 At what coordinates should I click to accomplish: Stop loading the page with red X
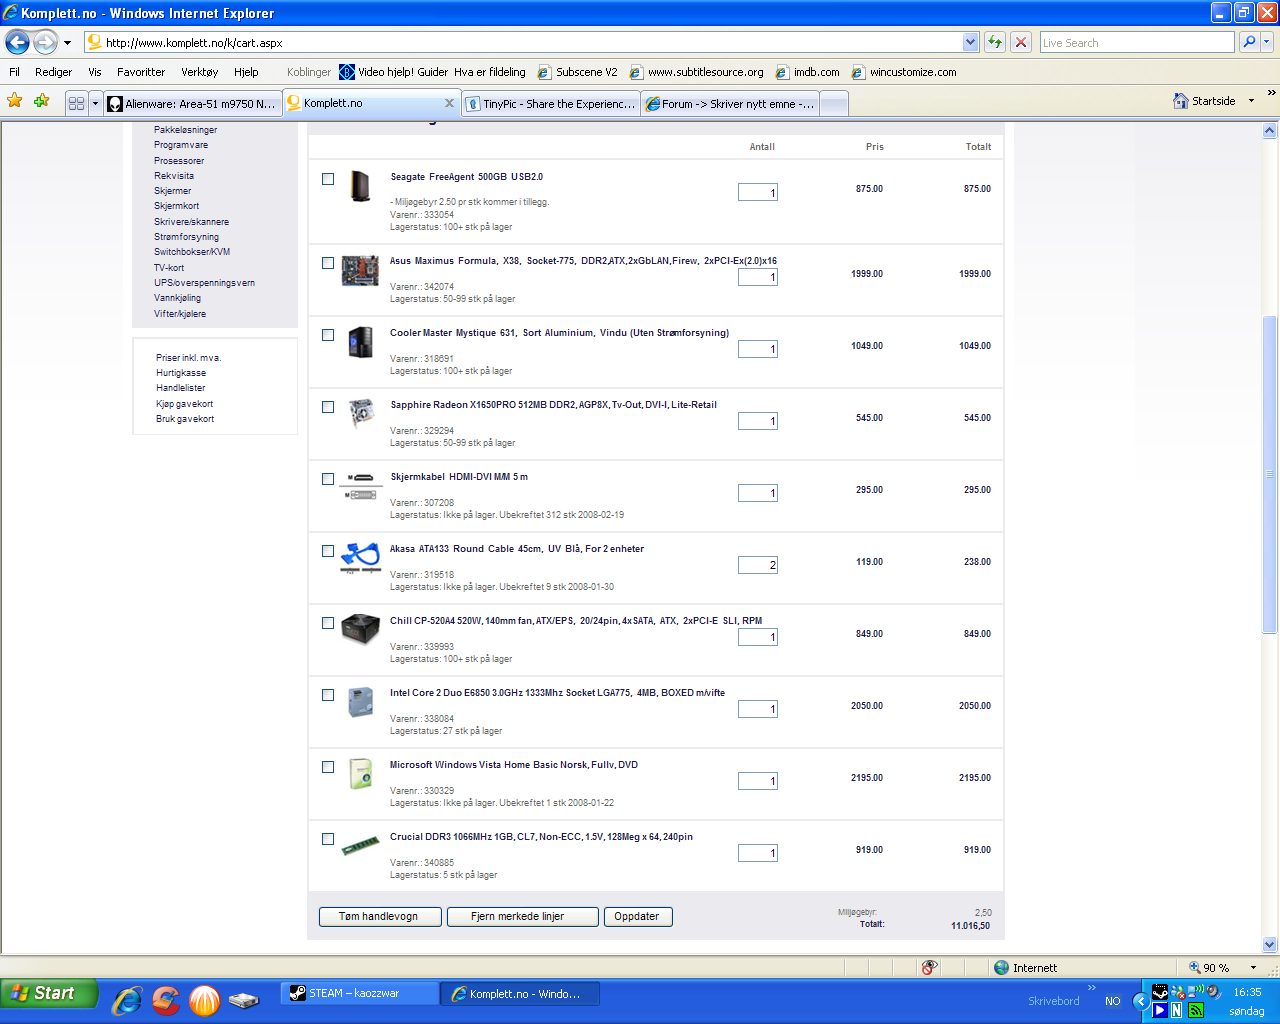[1021, 42]
